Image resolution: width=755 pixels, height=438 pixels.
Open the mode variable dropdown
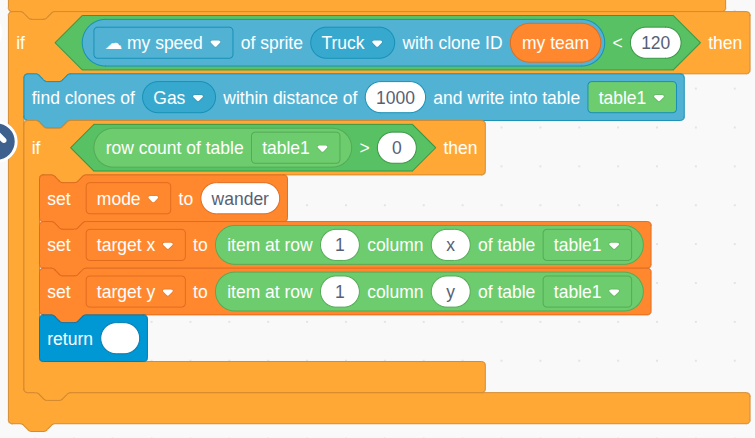pyautogui.click(x=128, y=199)
